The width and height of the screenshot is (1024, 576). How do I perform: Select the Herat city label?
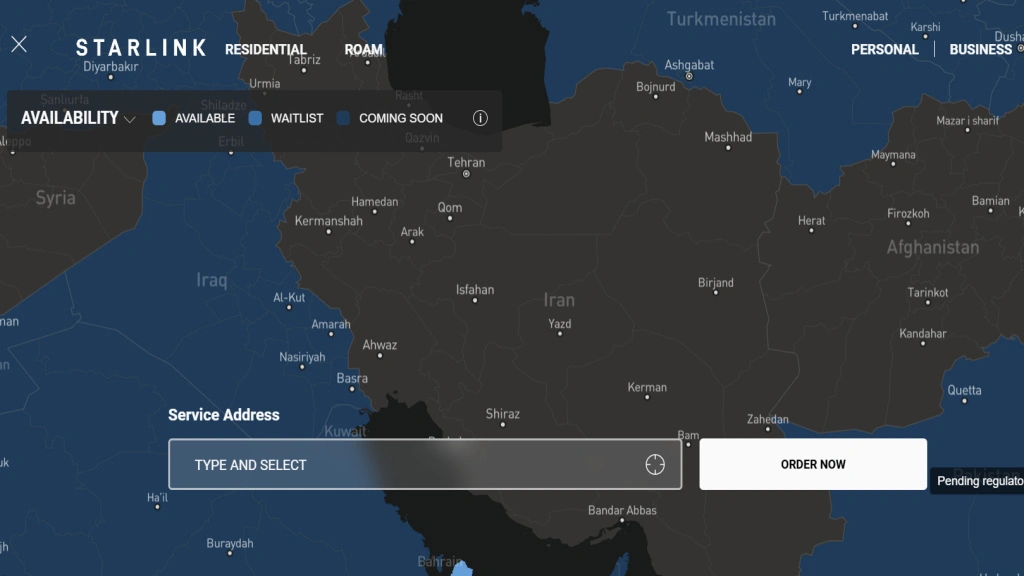point(812,221)
